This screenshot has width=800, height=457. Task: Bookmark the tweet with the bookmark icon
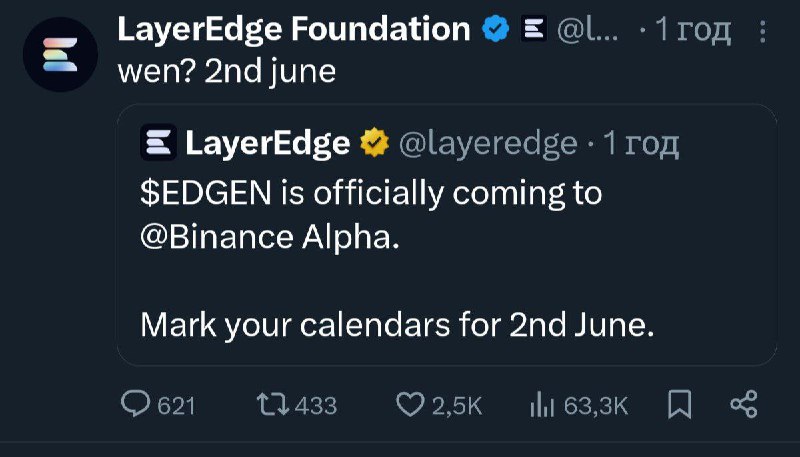point(677,404)
